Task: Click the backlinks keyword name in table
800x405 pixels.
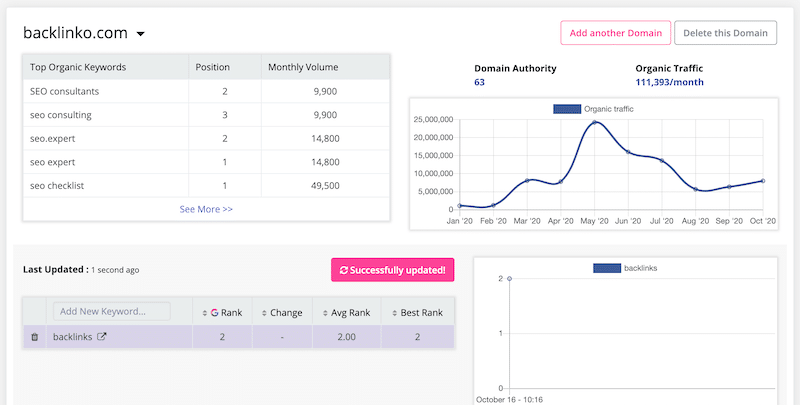Action: pos(72,337)
